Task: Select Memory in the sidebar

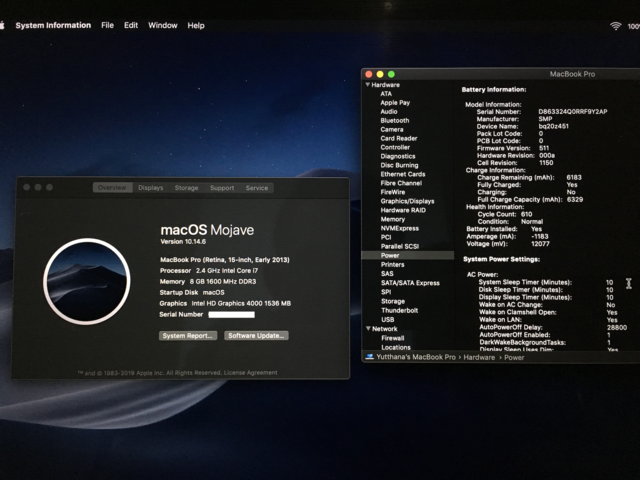Action: pos(393,219)
